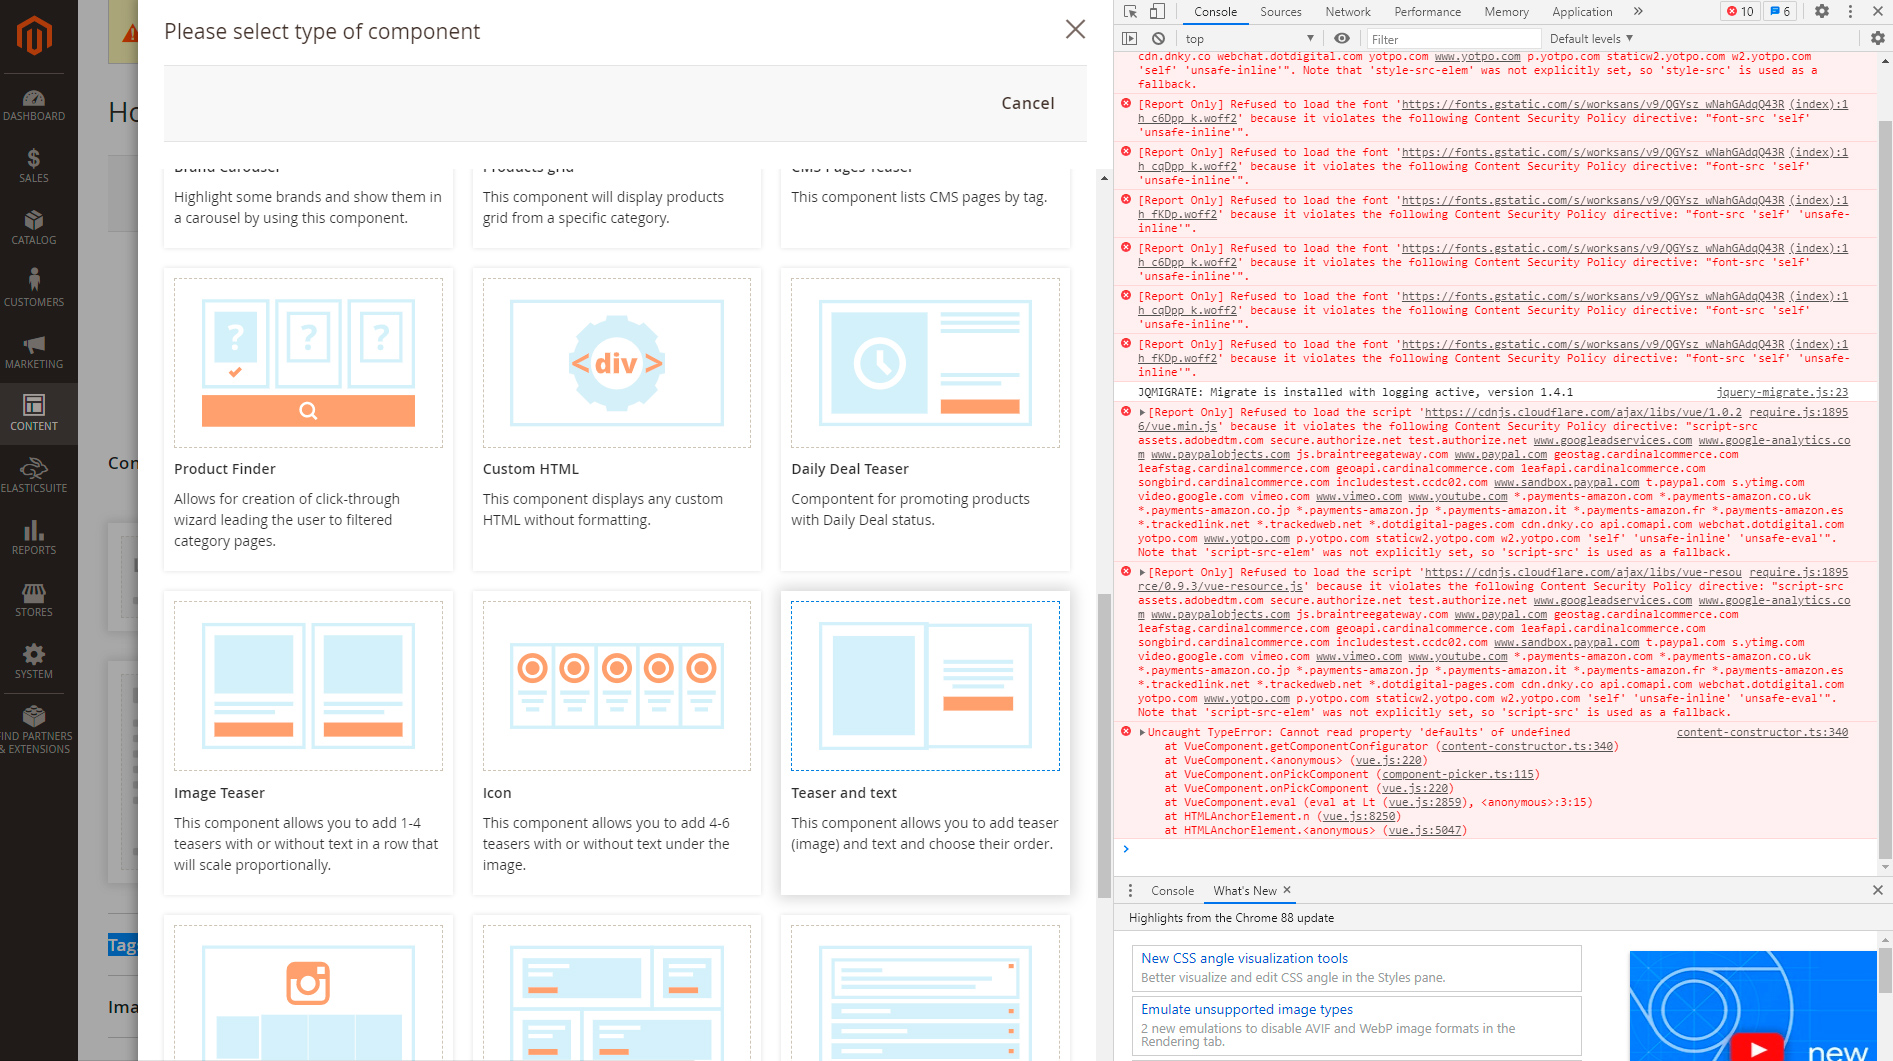Toggle the red 10-errors counter badge
Viewport: 1893px width, 1061px height.
1739,11
